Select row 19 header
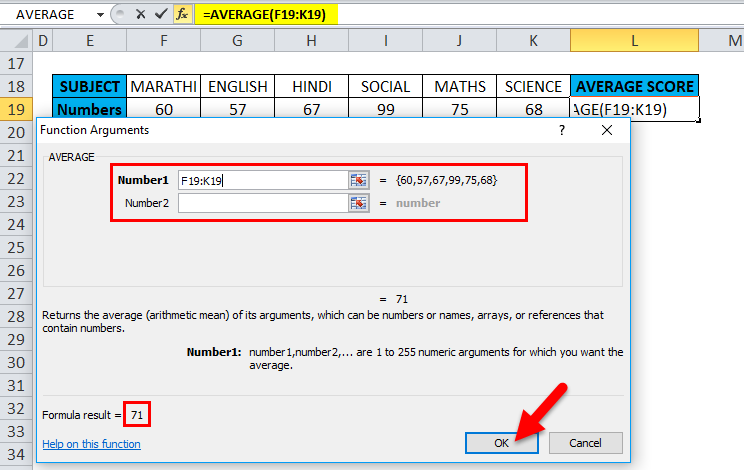The image size is (744, 470). click(x=16, y=110)
